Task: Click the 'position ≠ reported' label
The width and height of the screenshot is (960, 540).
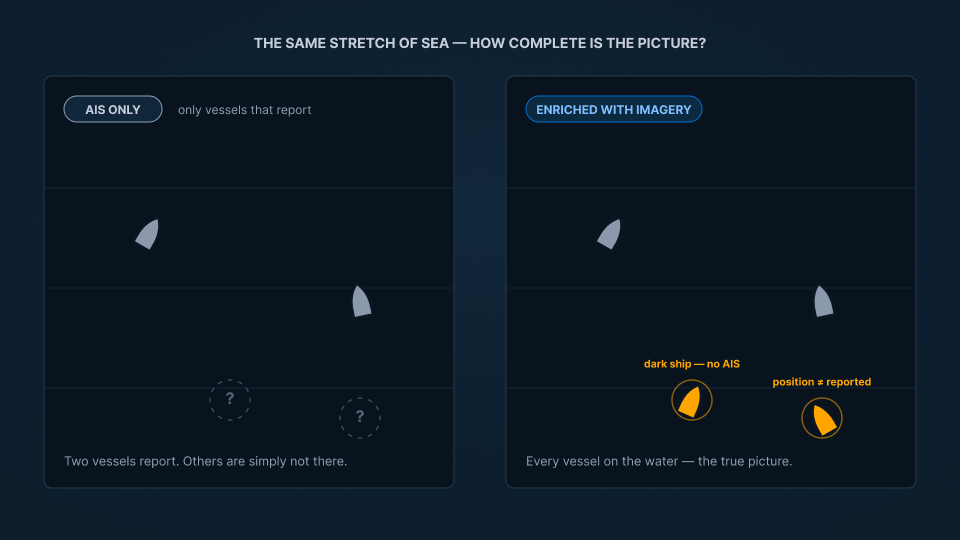Action: (822, 382)
